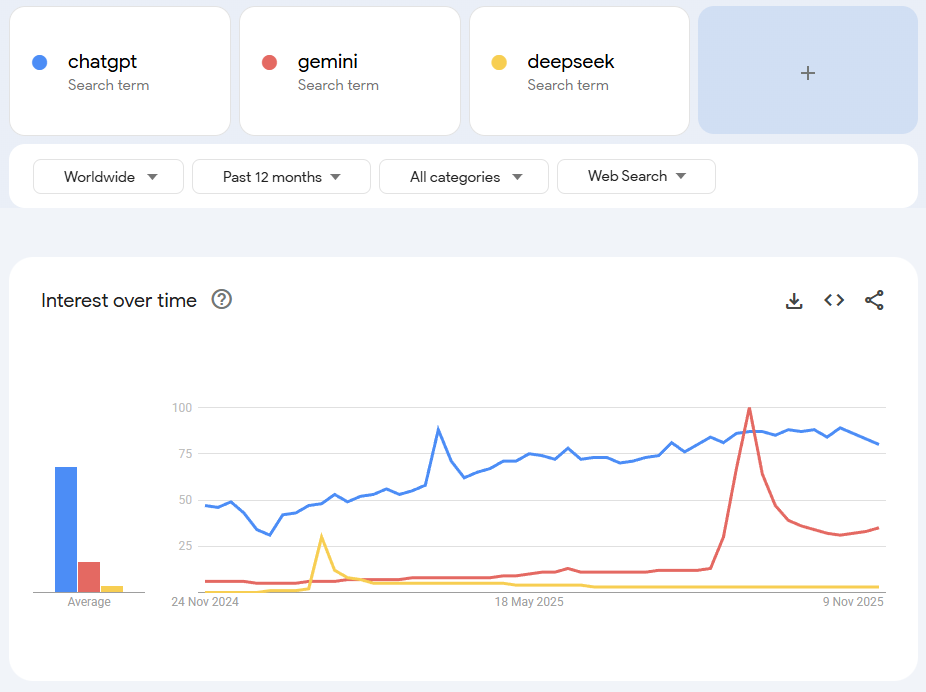The width and height of the screenshot is (926, 692).
Task: Click the 100 y-axis value
Action: click(182, 407)
